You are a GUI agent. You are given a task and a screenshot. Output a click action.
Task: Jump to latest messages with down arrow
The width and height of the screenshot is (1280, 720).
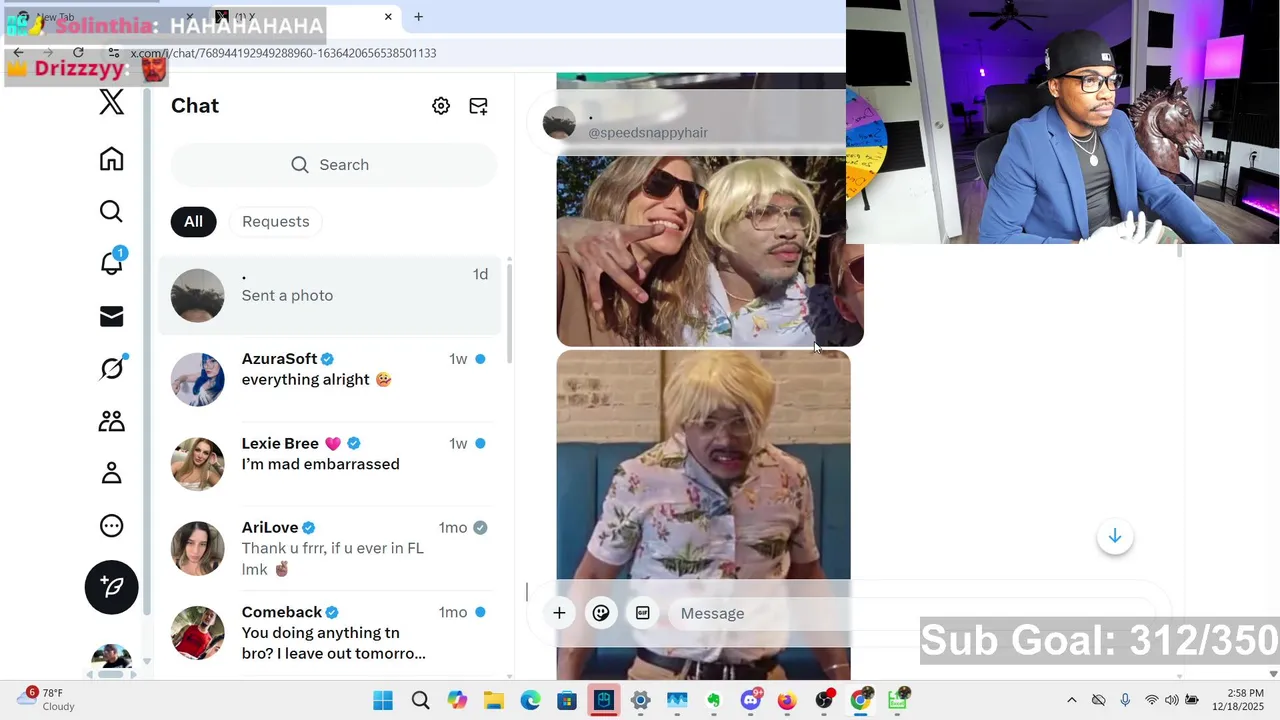coord(1115,537)
